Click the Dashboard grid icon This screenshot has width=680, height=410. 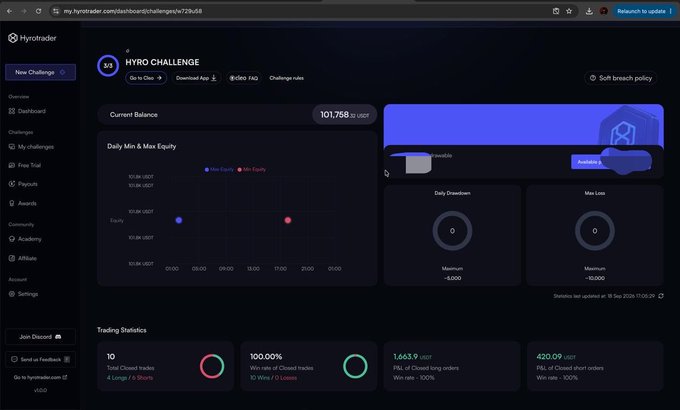(x=12, y=111)
